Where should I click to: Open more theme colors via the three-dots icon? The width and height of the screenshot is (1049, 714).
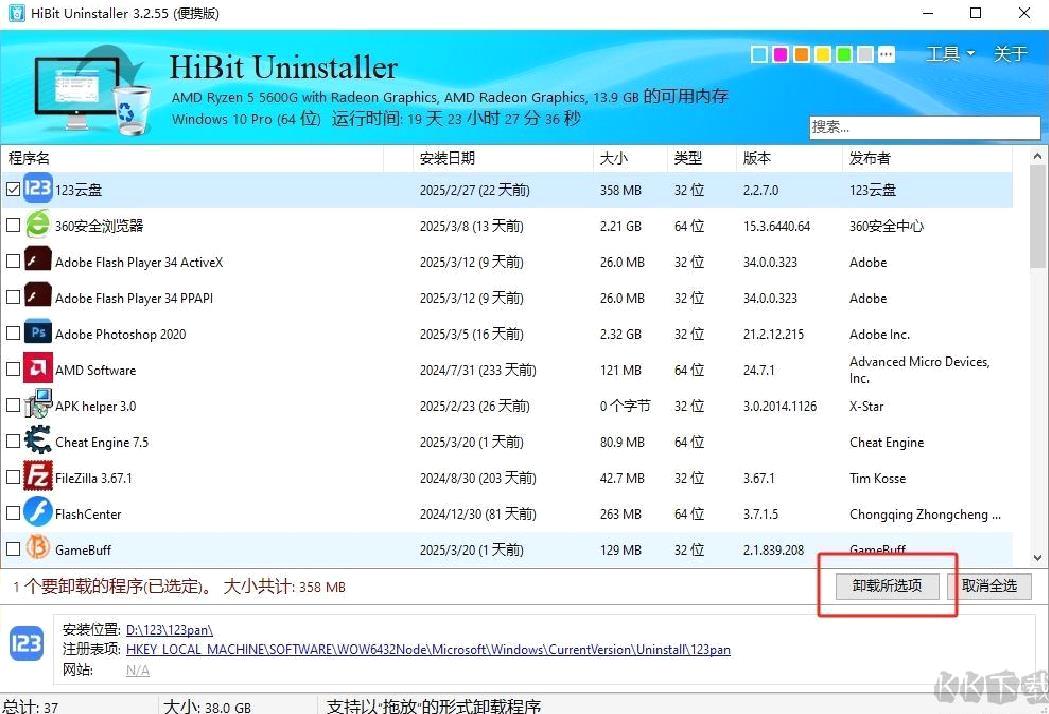click(x=886, y=54)
